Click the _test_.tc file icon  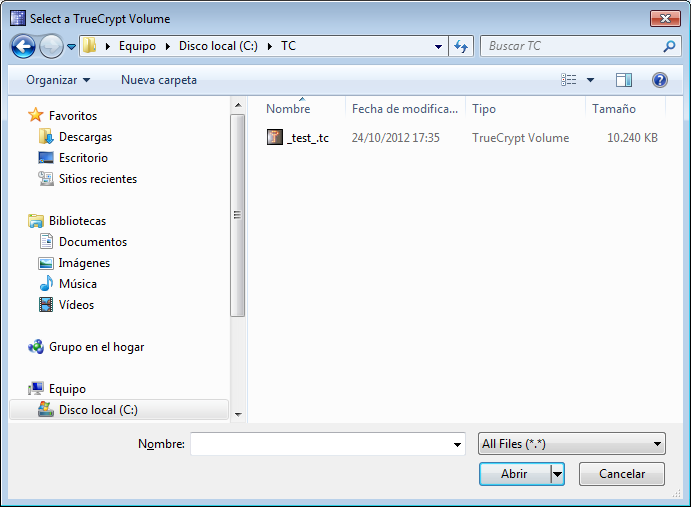275,137
